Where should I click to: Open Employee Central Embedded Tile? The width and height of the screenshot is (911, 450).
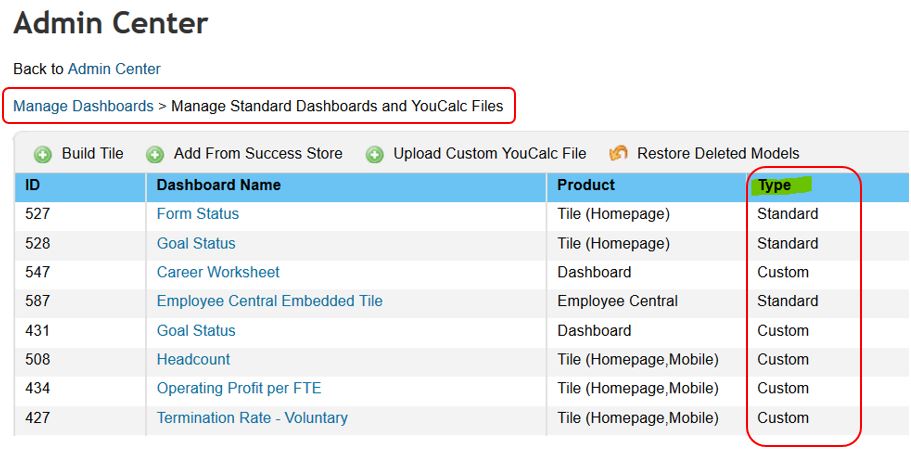click(270, 301)
